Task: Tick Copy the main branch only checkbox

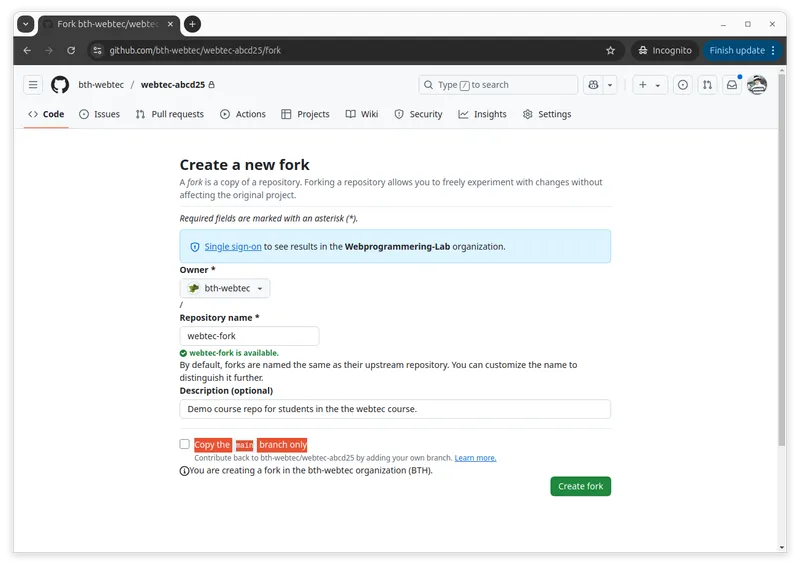Action: coord(184,444)
